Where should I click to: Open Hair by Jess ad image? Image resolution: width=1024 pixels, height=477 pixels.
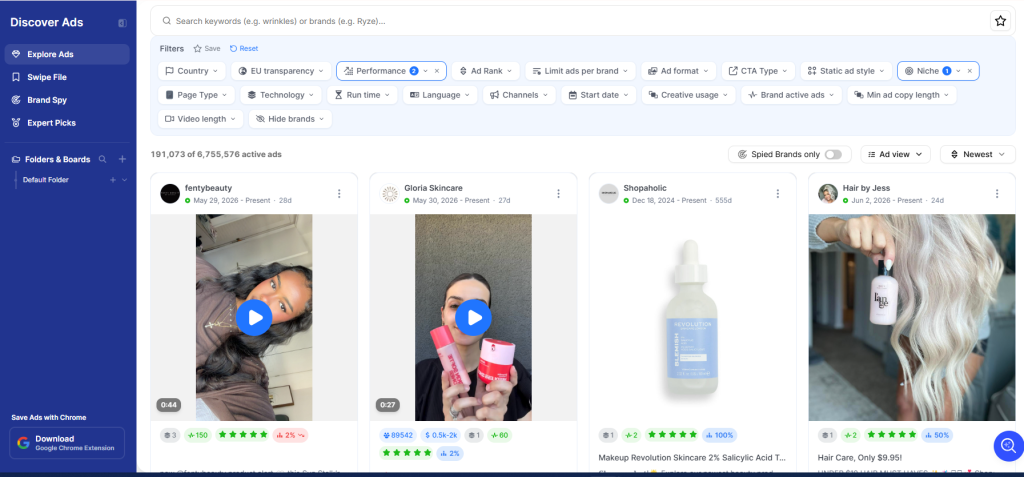coord(912,318)
